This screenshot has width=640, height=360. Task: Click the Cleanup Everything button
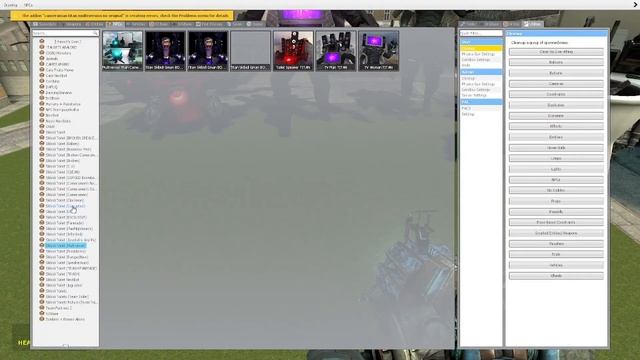click(x=556, y=52)
